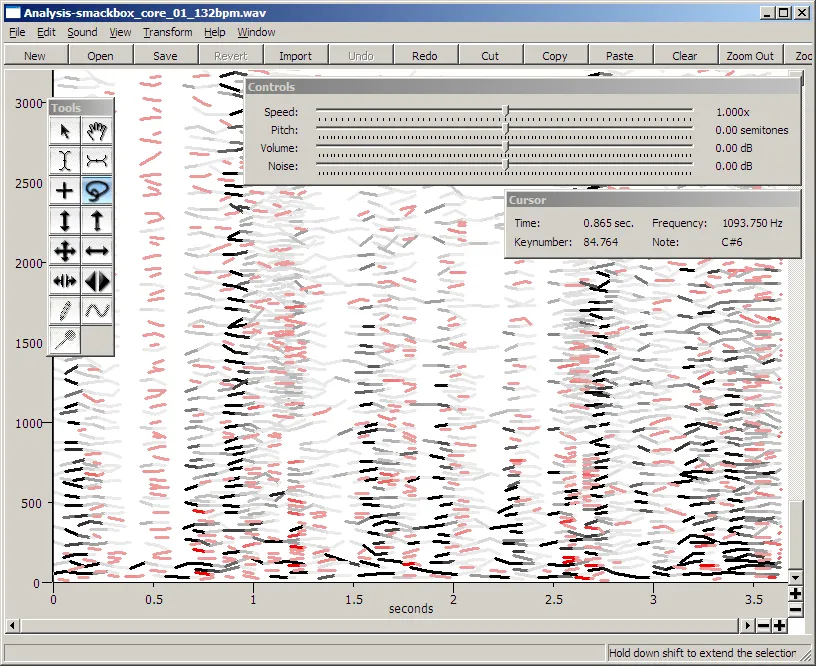816x666 pixels.
Task: Click the horizontal zoom-out minus button
Action: coord(763,626)
